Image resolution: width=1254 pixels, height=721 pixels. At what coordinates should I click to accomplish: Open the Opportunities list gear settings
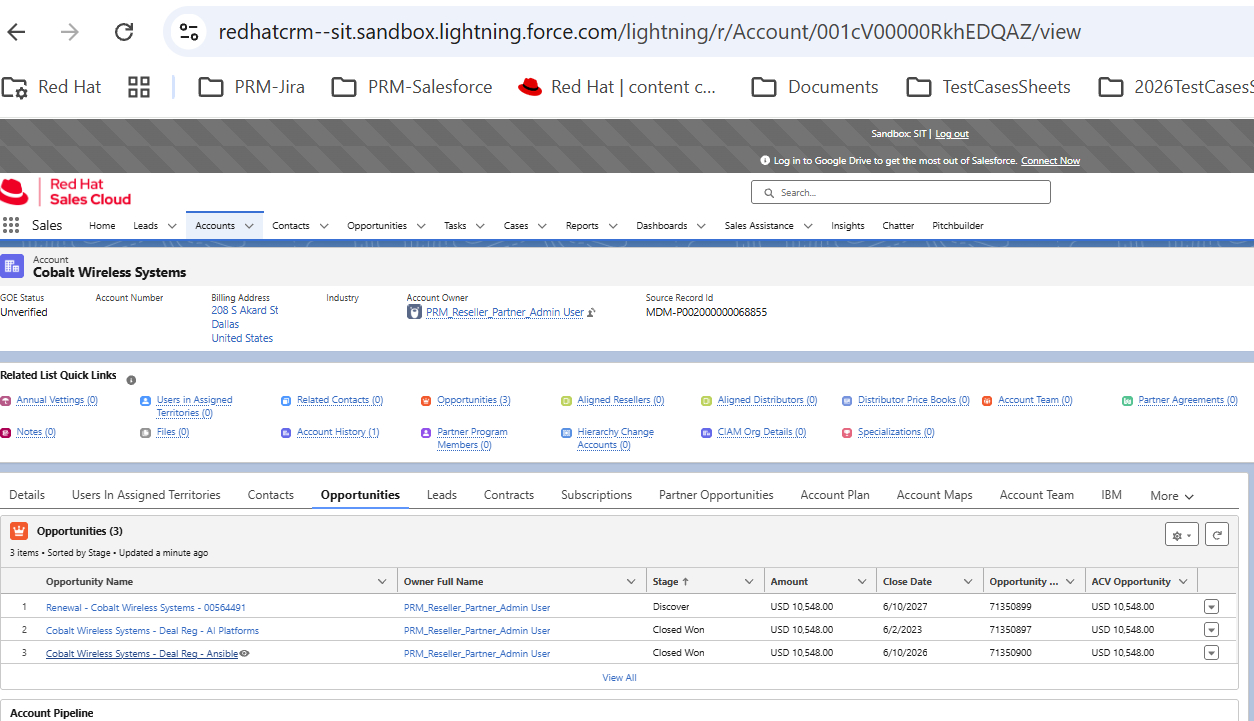tap(1182, 535)
